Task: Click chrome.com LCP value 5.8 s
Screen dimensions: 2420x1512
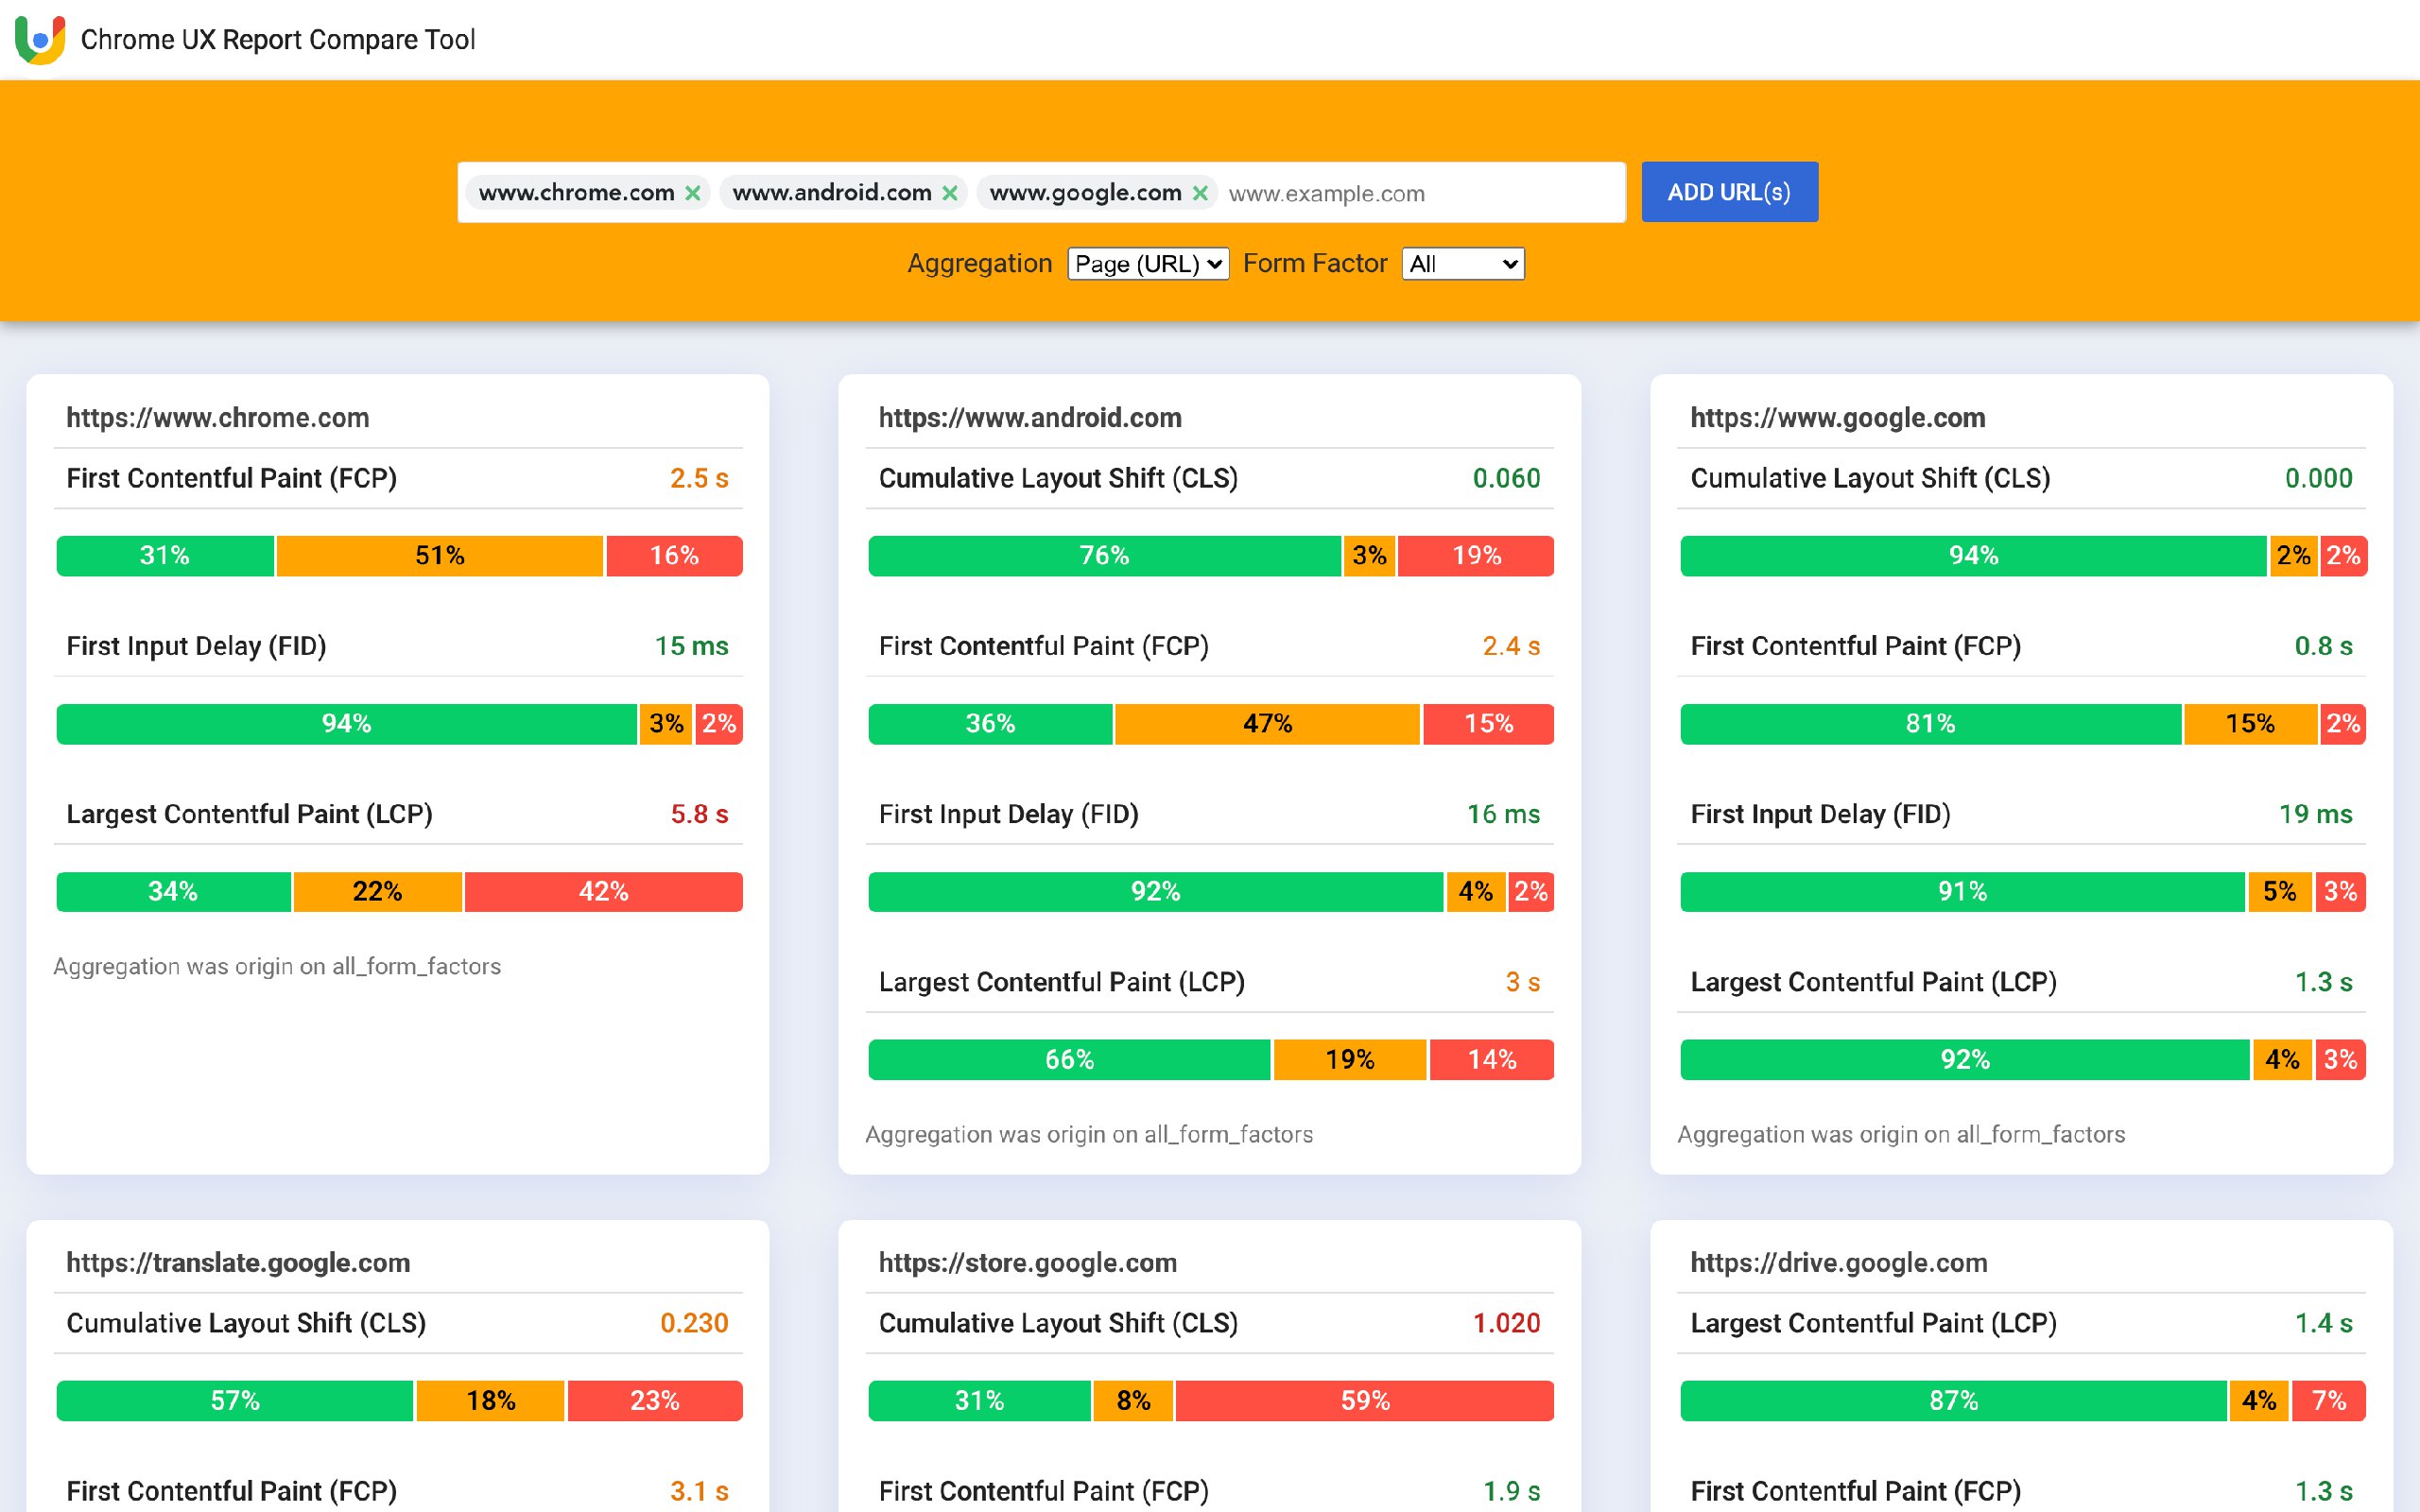Action: point(699,815)
